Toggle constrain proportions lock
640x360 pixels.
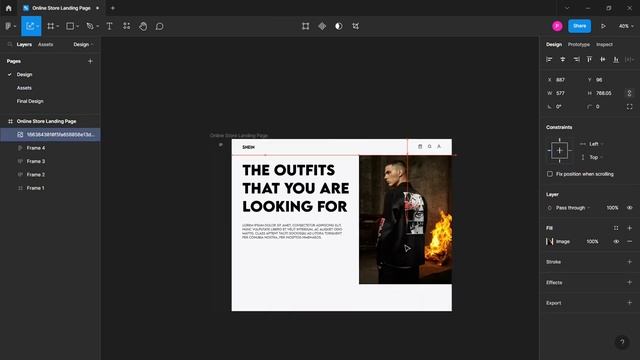pyautogui.click(x=629, y=93)
